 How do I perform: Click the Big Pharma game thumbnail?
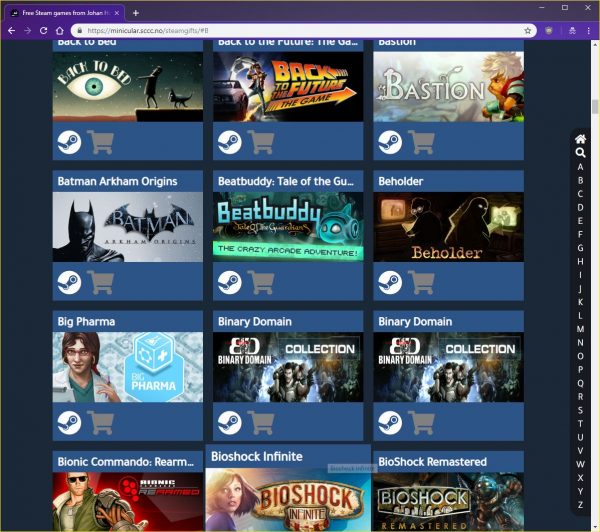128,367
